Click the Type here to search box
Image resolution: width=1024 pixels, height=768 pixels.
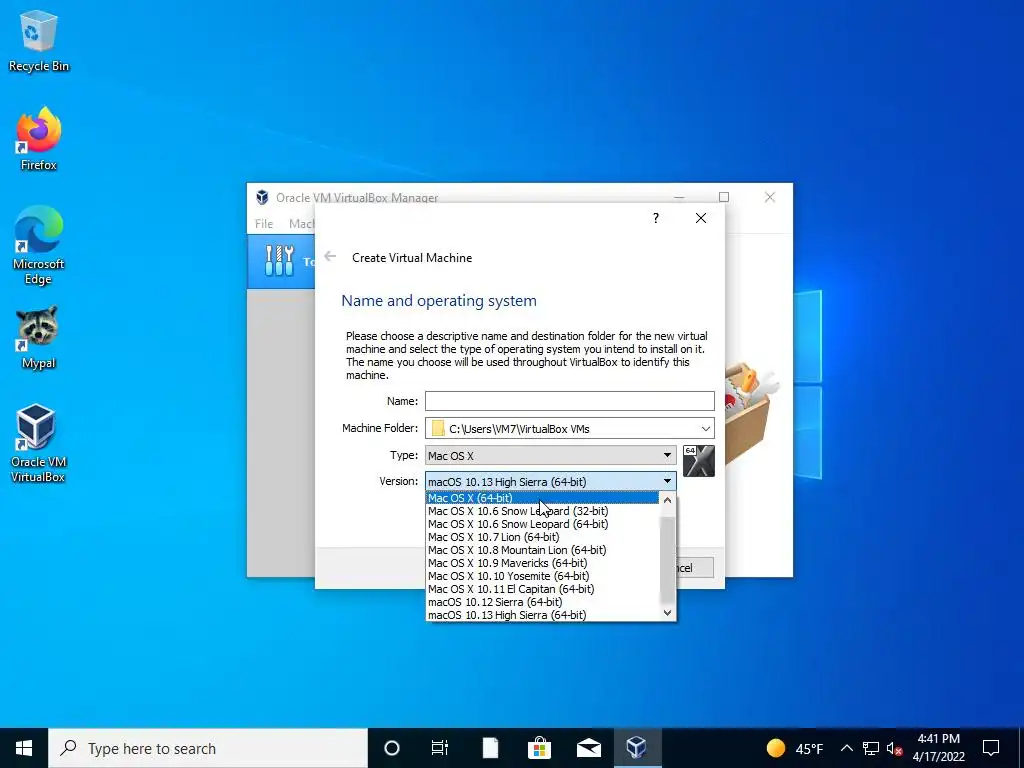click(208, 748)
